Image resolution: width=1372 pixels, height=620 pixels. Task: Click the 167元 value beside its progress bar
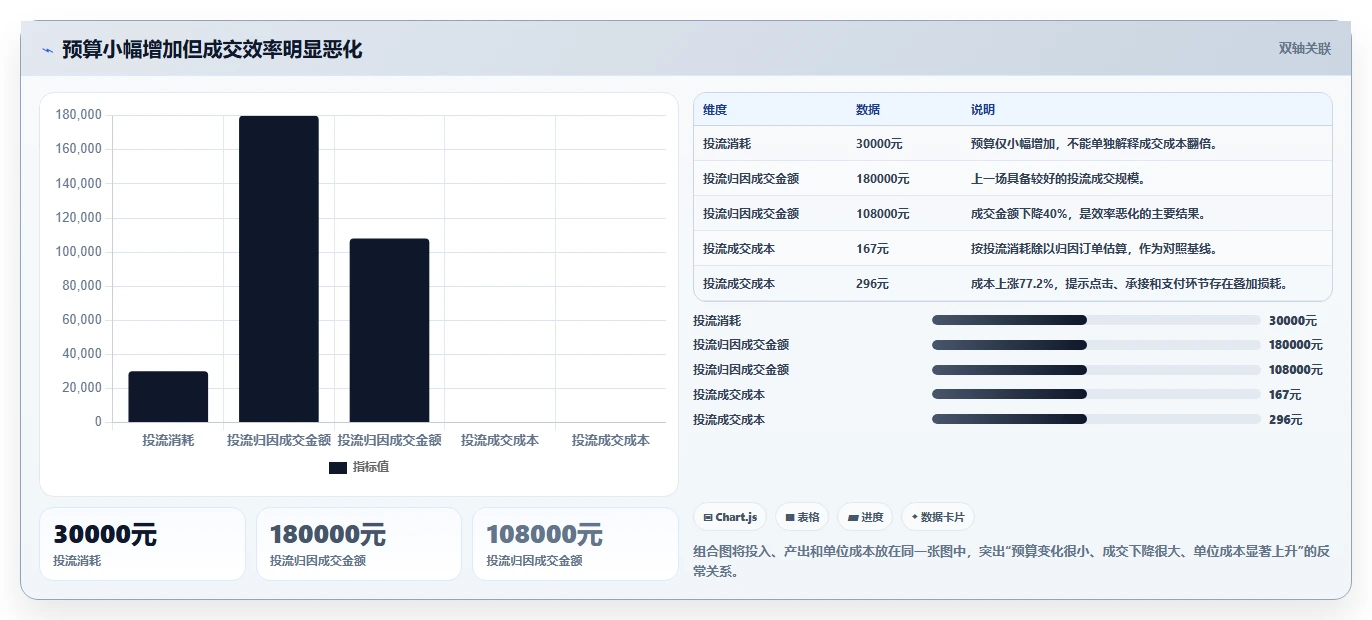click(1285, 395)
